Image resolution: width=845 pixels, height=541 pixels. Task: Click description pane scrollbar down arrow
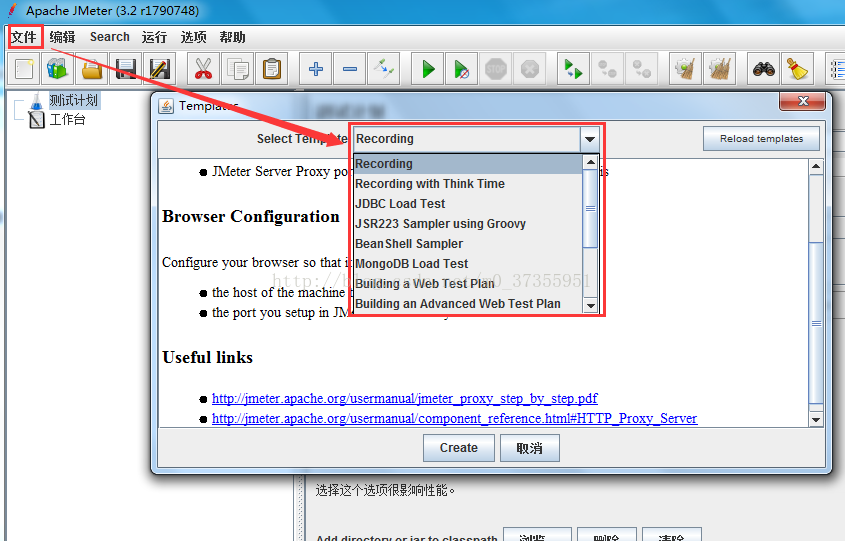click(x=816, y=419)
